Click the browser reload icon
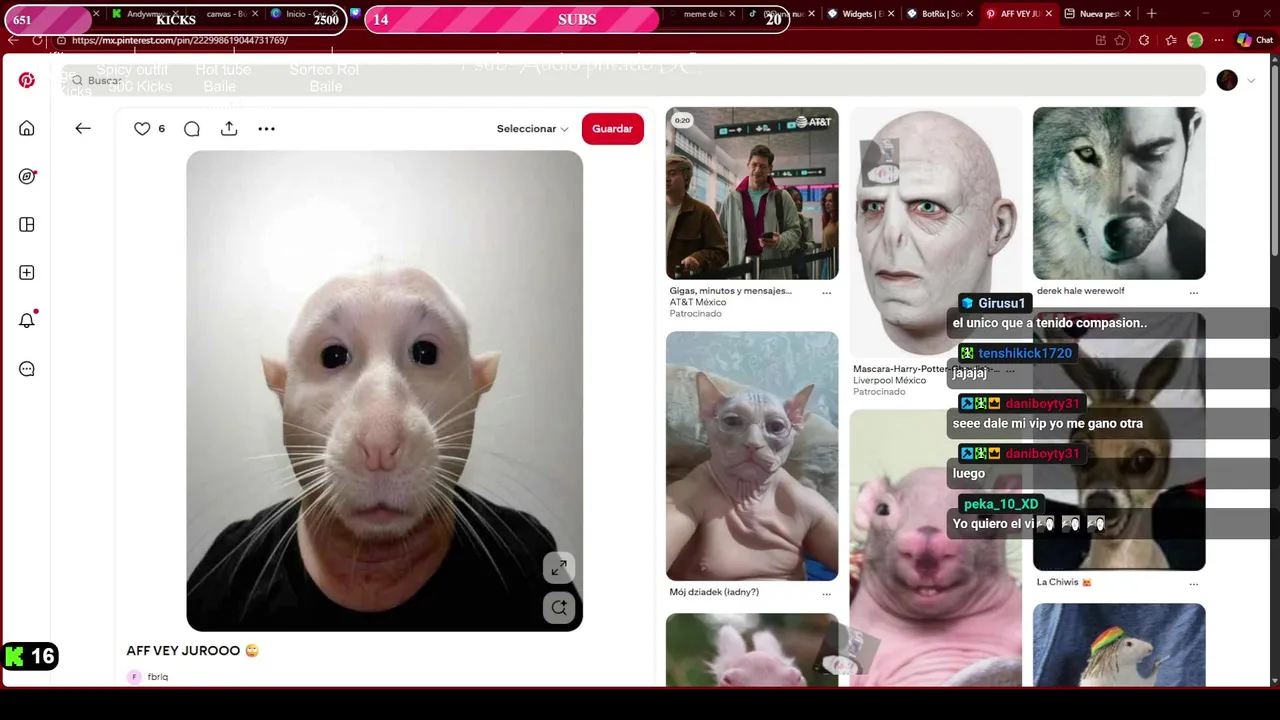This screenshot has height=720, width=1280. 38,40
